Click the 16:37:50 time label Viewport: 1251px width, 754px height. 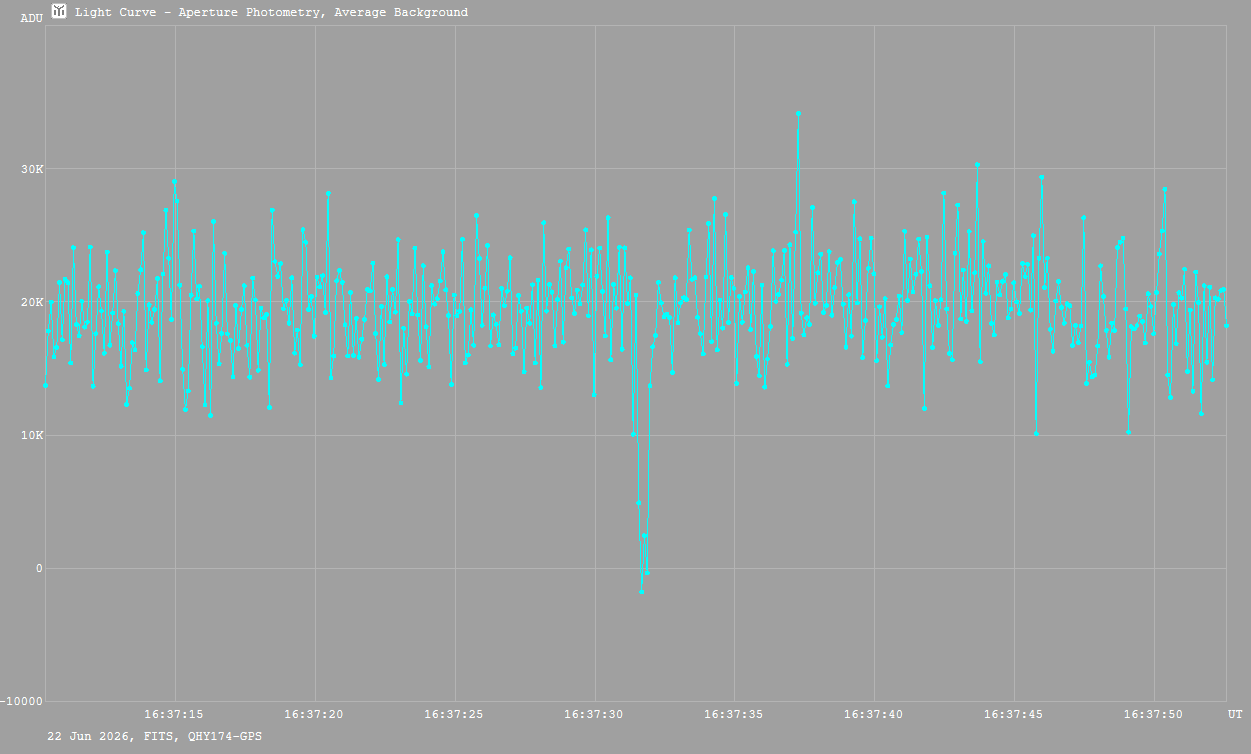click(1154, 714)
